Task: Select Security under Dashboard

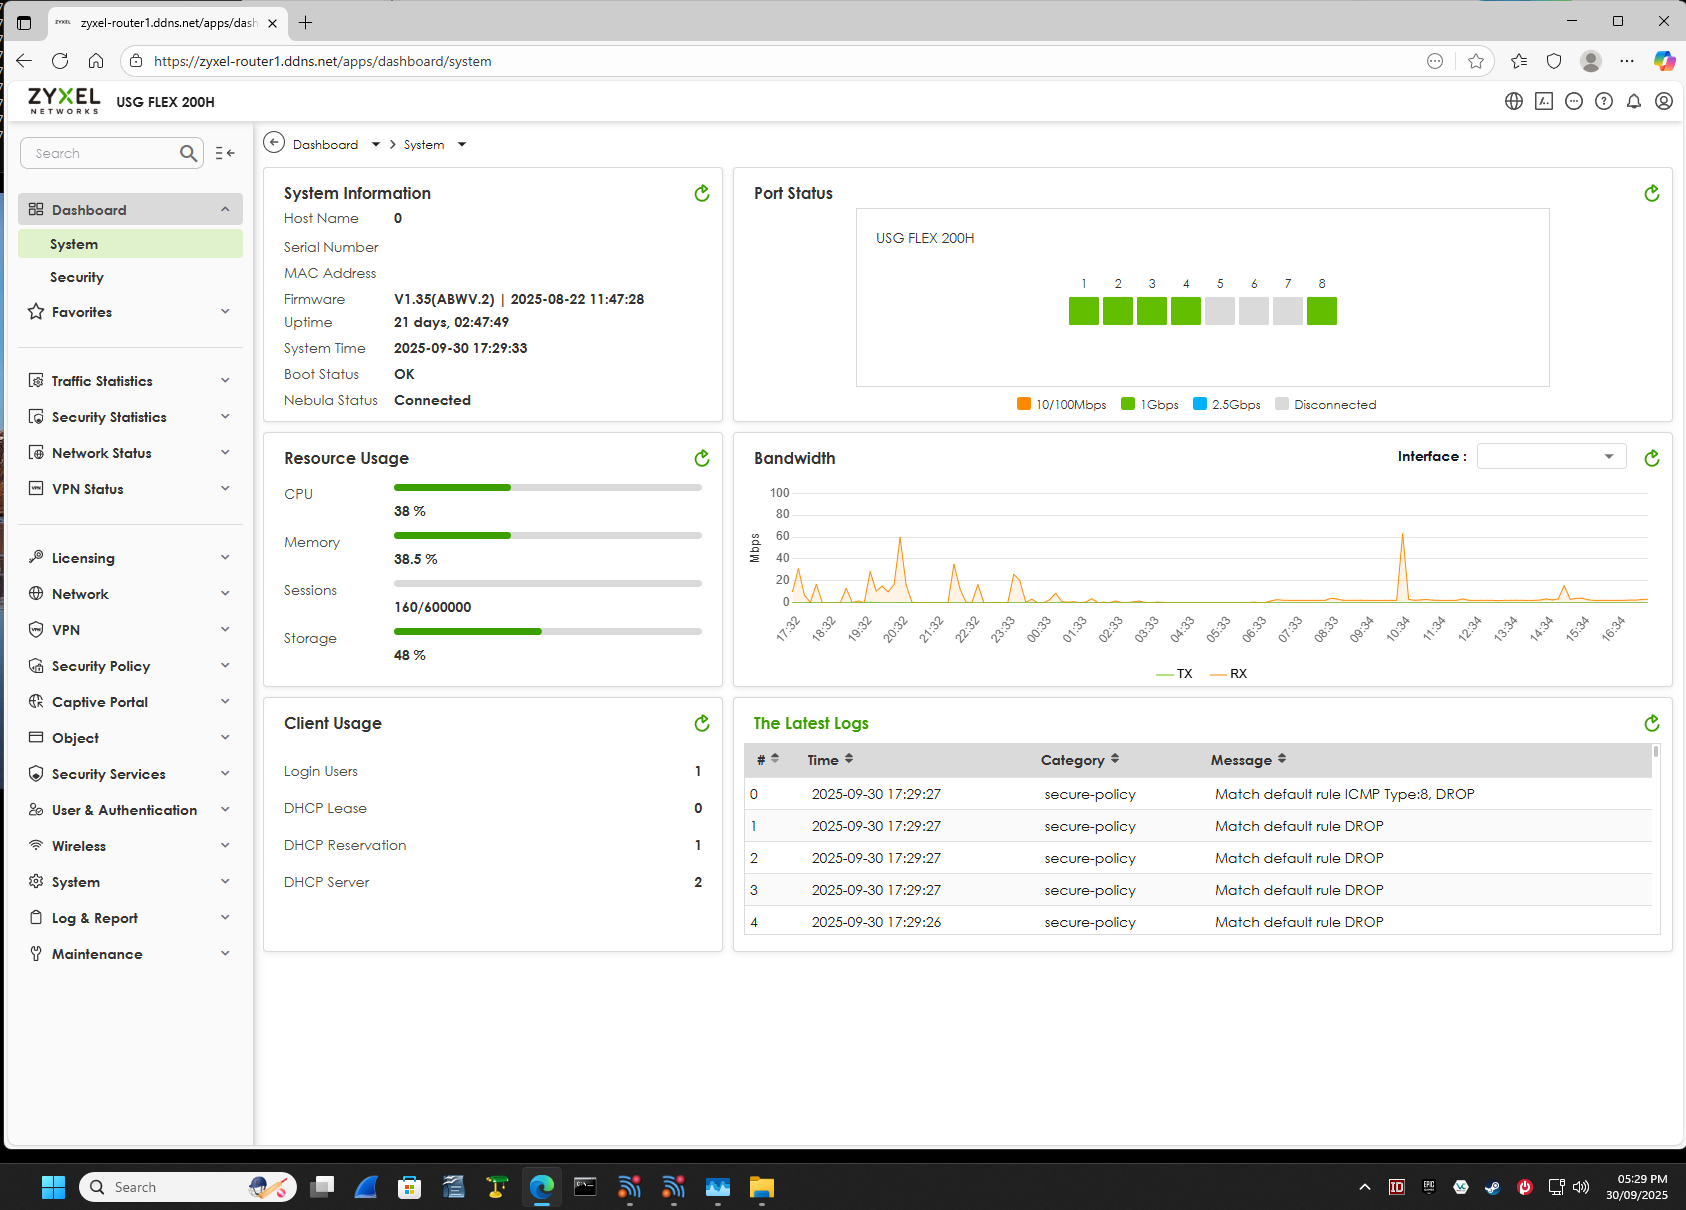Action: click(77, 277)
